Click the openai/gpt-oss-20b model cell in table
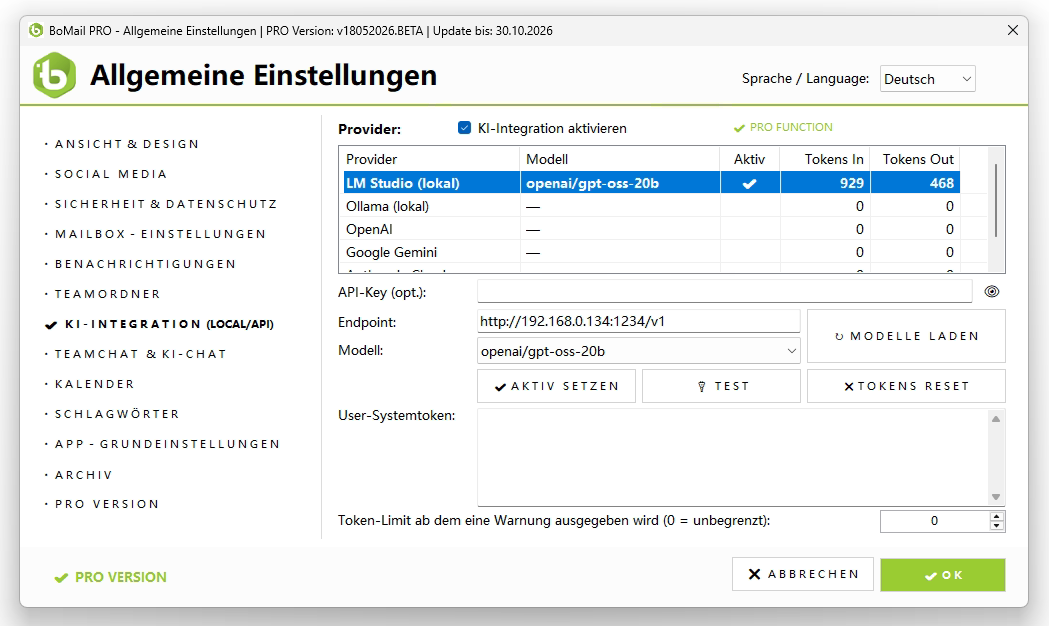This screenshot has height=626, width=1049. point(620,183)
